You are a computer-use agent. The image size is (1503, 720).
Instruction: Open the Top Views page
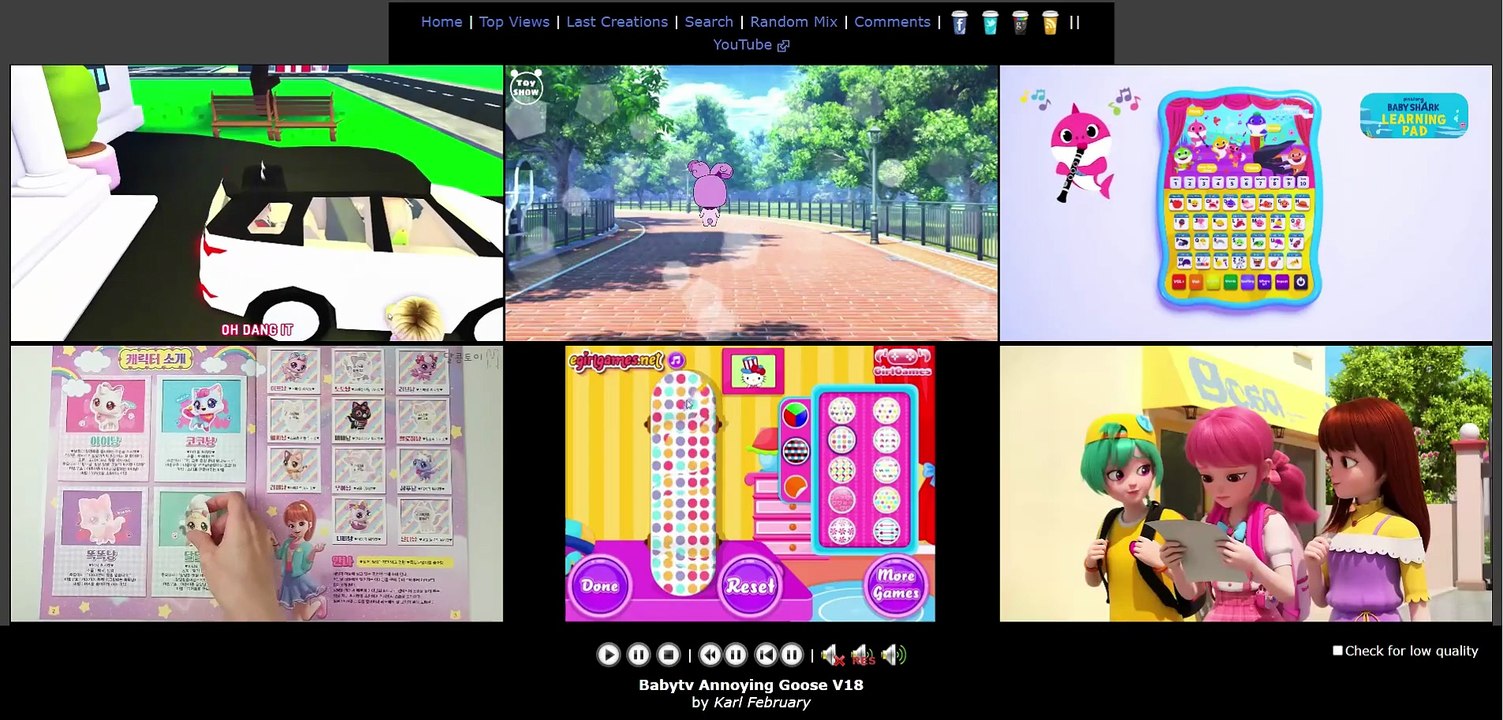coord(514,22)
